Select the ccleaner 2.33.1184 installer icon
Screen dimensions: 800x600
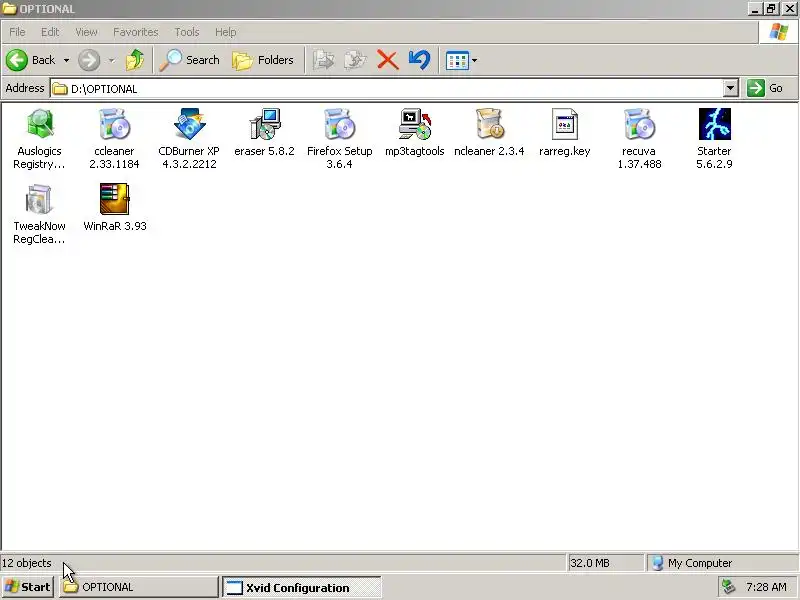[x=114, y=124]
